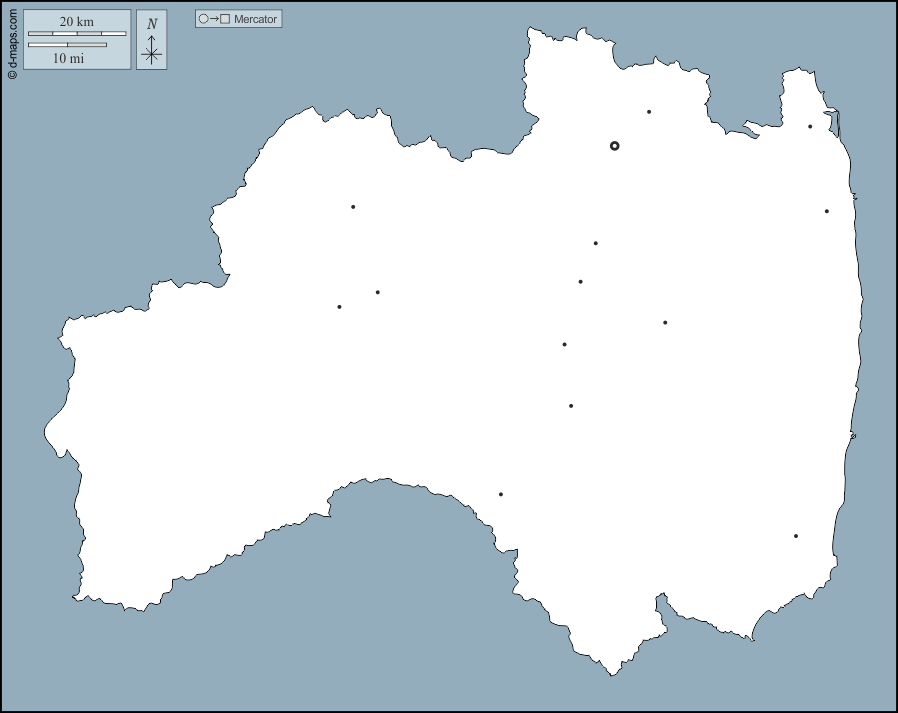Screen dimensions: 898x713
Task: Click the circle-to-square projection icon
Action: click(215, 19)
